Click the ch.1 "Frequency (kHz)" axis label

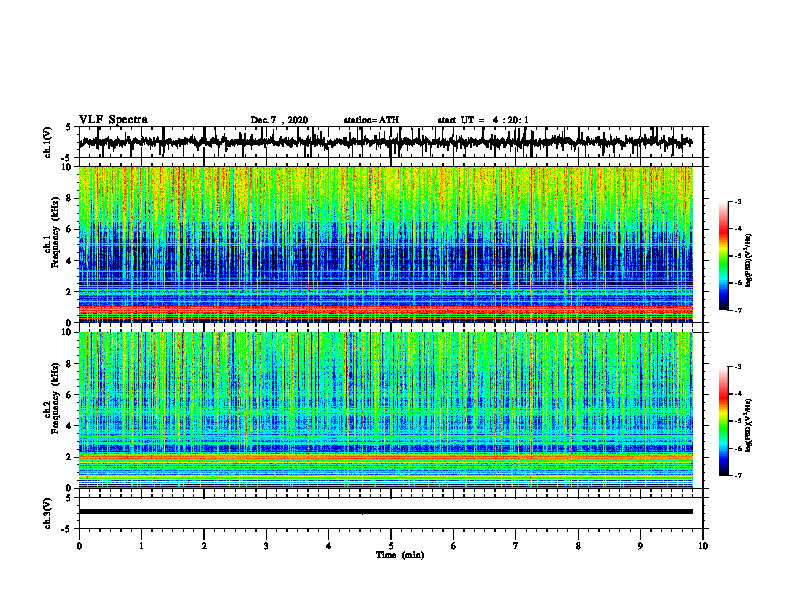pyautogui.click(x=55, y=233)
